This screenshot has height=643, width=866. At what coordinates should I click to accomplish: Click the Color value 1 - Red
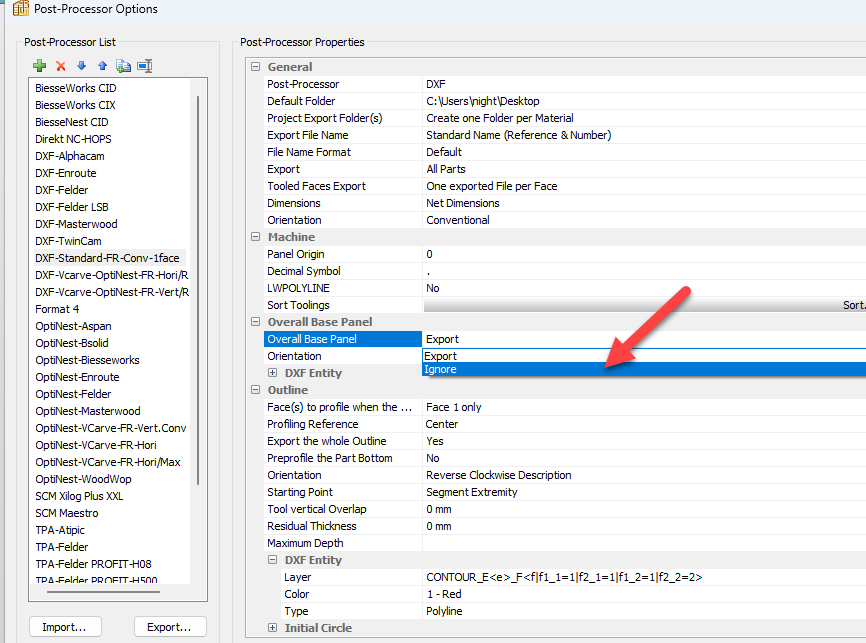pos(444,594)
